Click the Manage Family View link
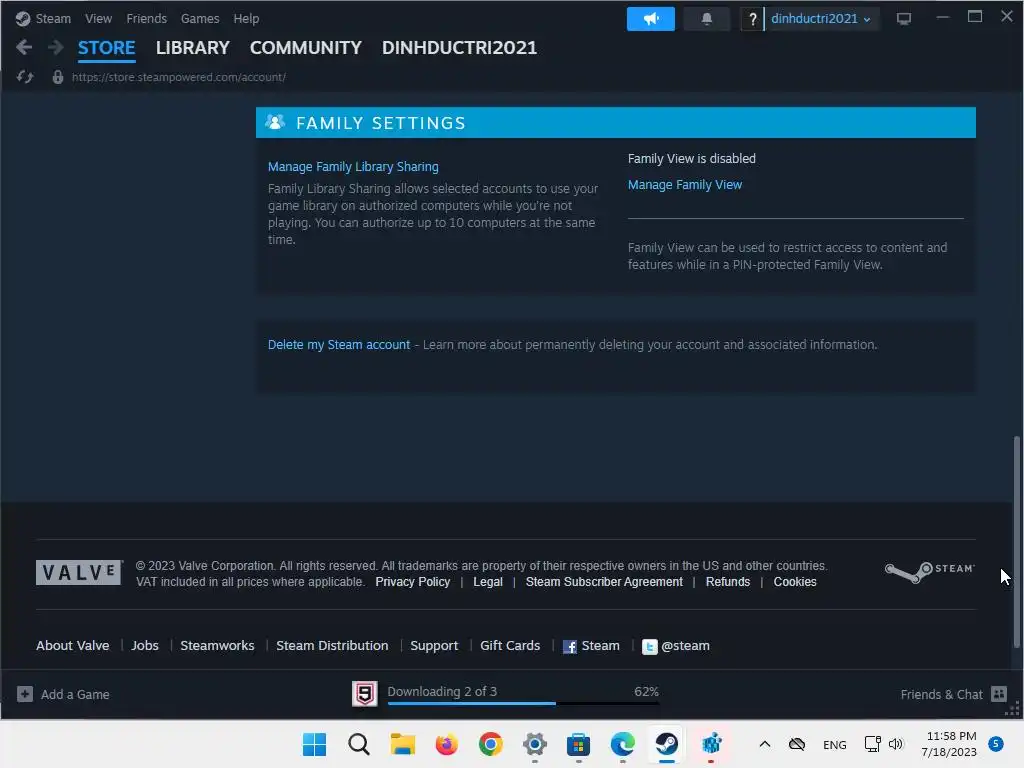 [684, 185]
